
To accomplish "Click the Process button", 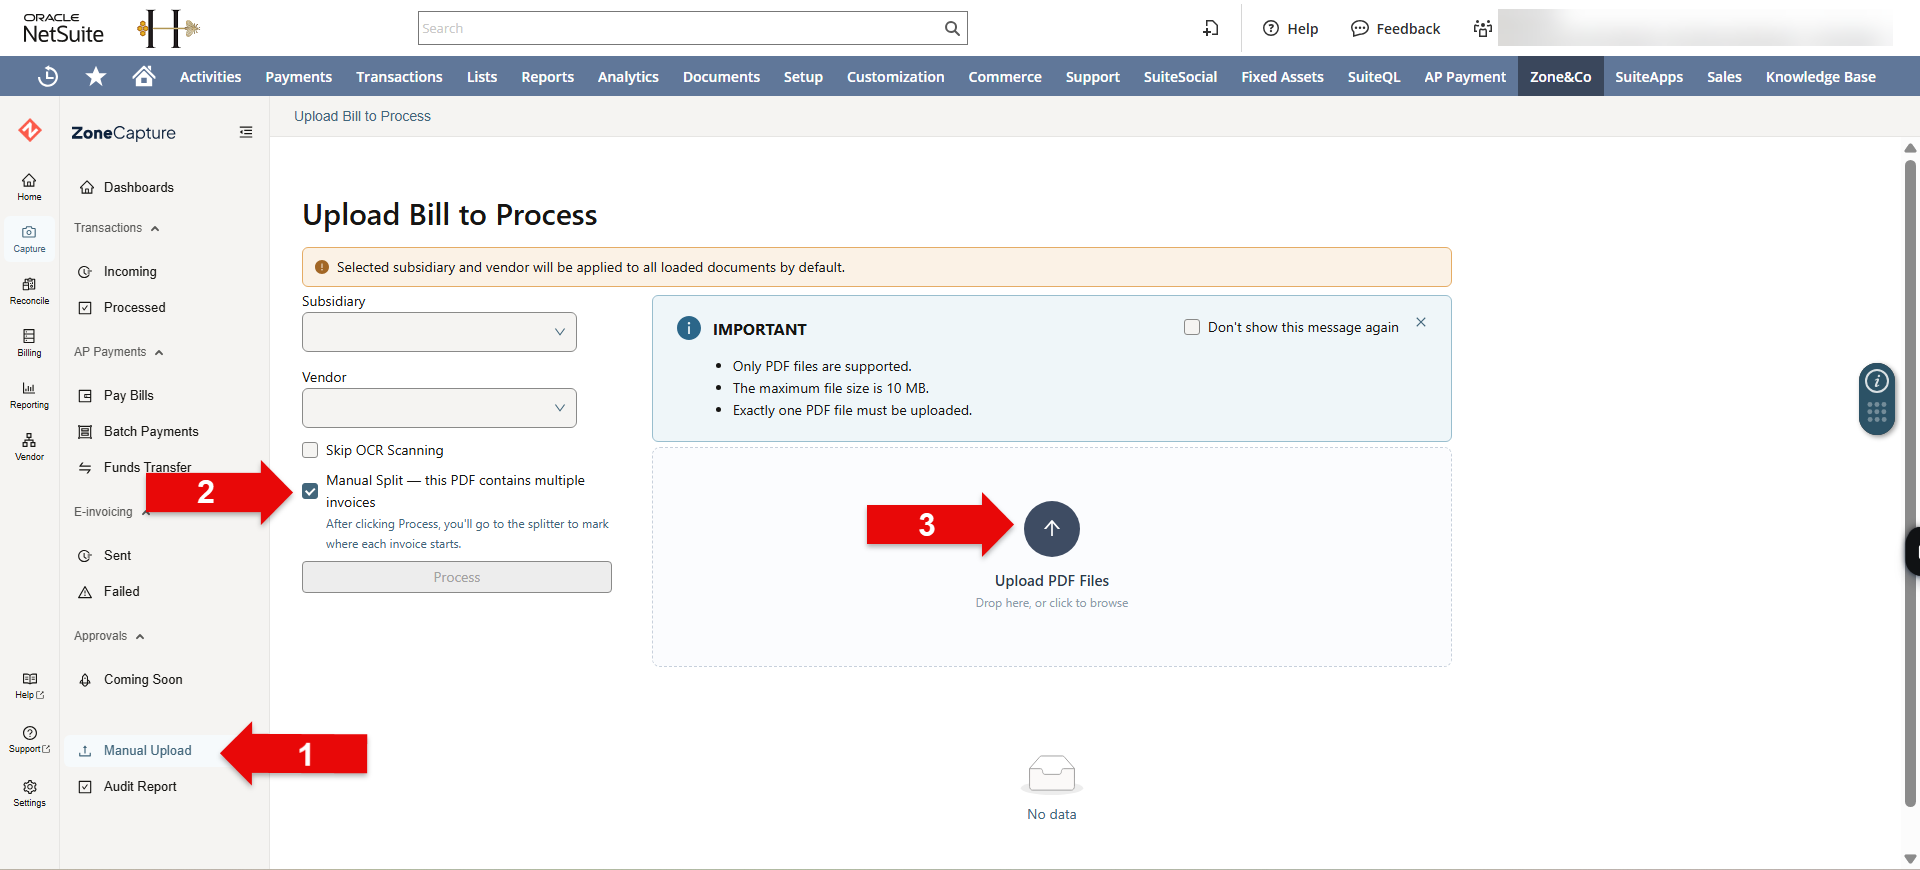I will (457, 577).
